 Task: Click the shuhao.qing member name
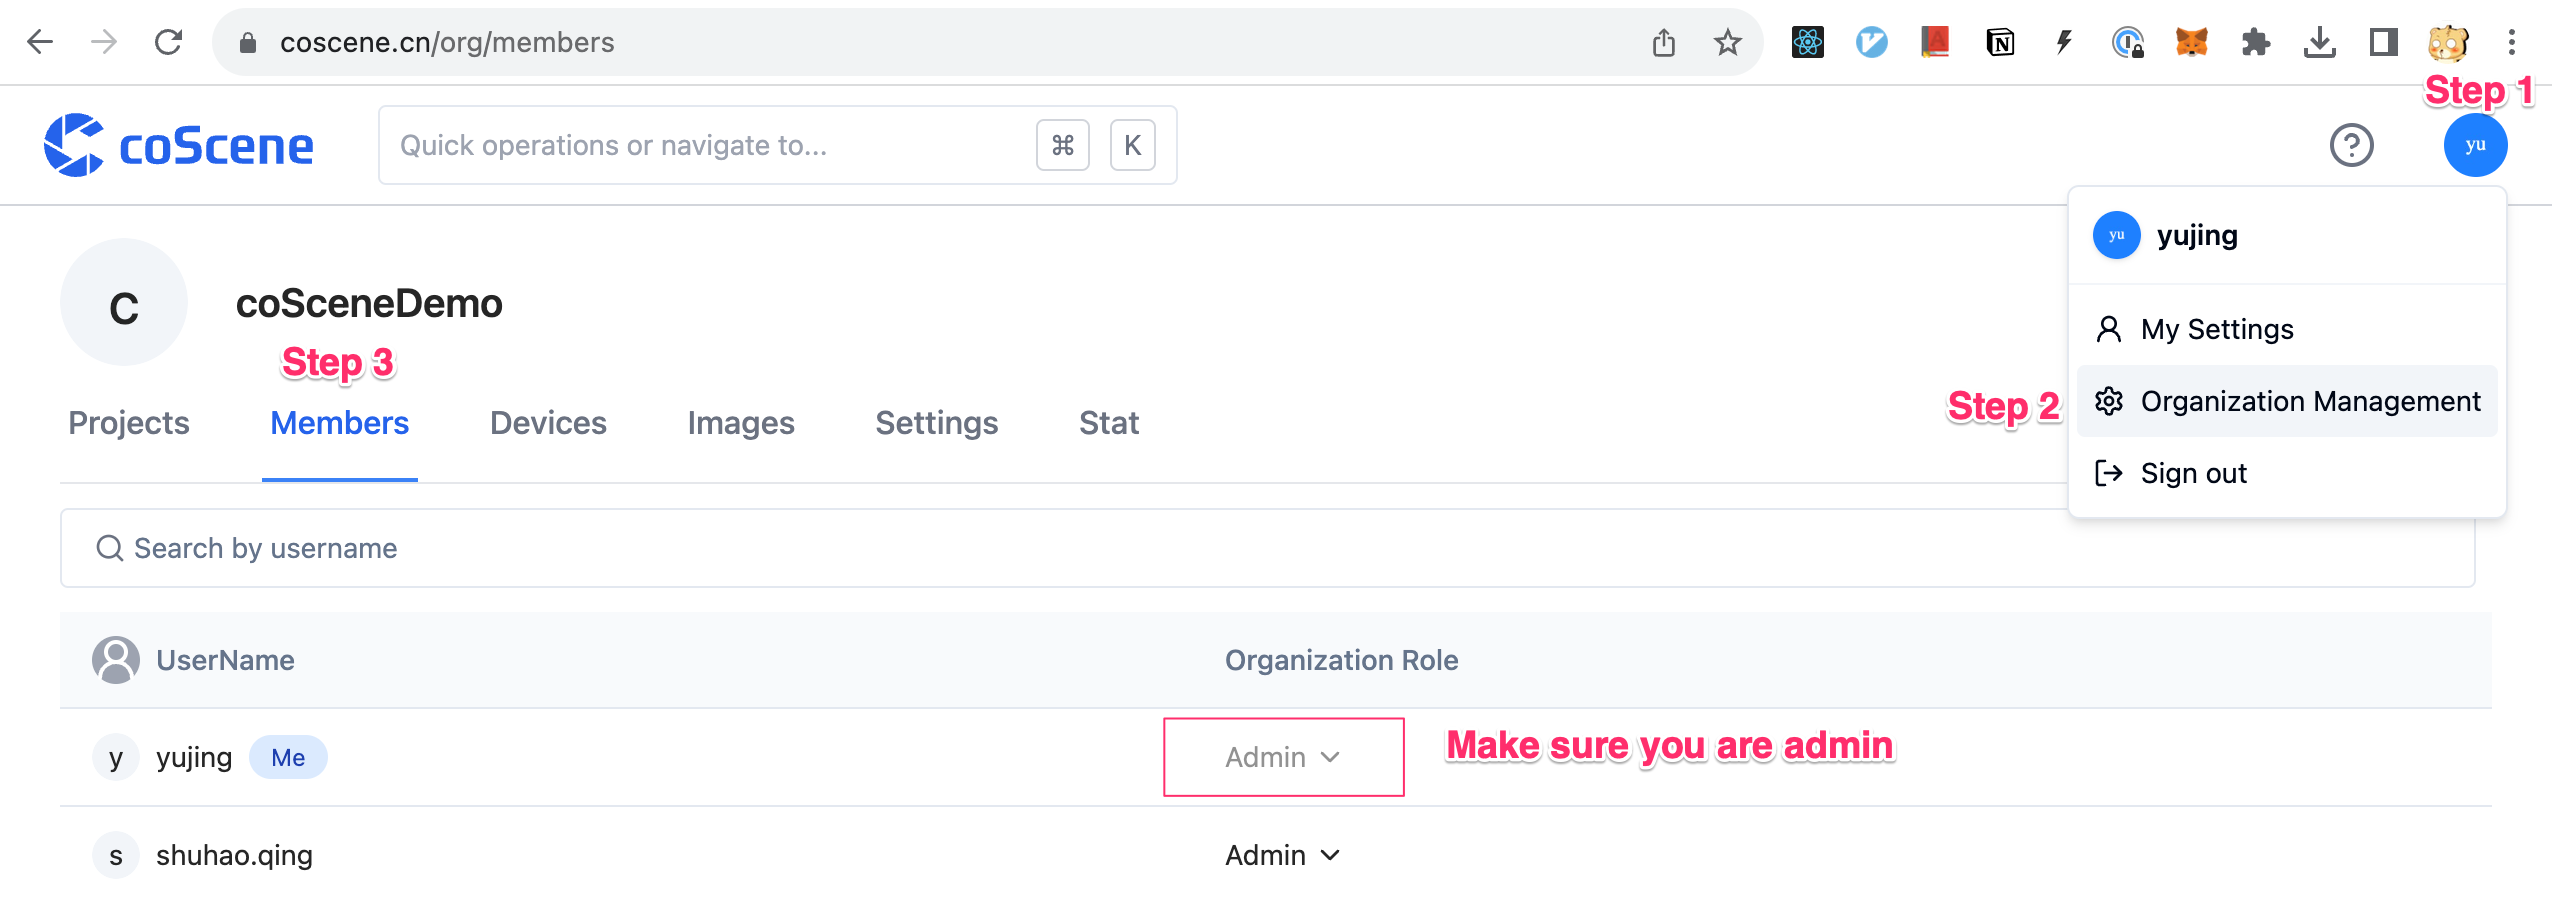click(234, 855)
